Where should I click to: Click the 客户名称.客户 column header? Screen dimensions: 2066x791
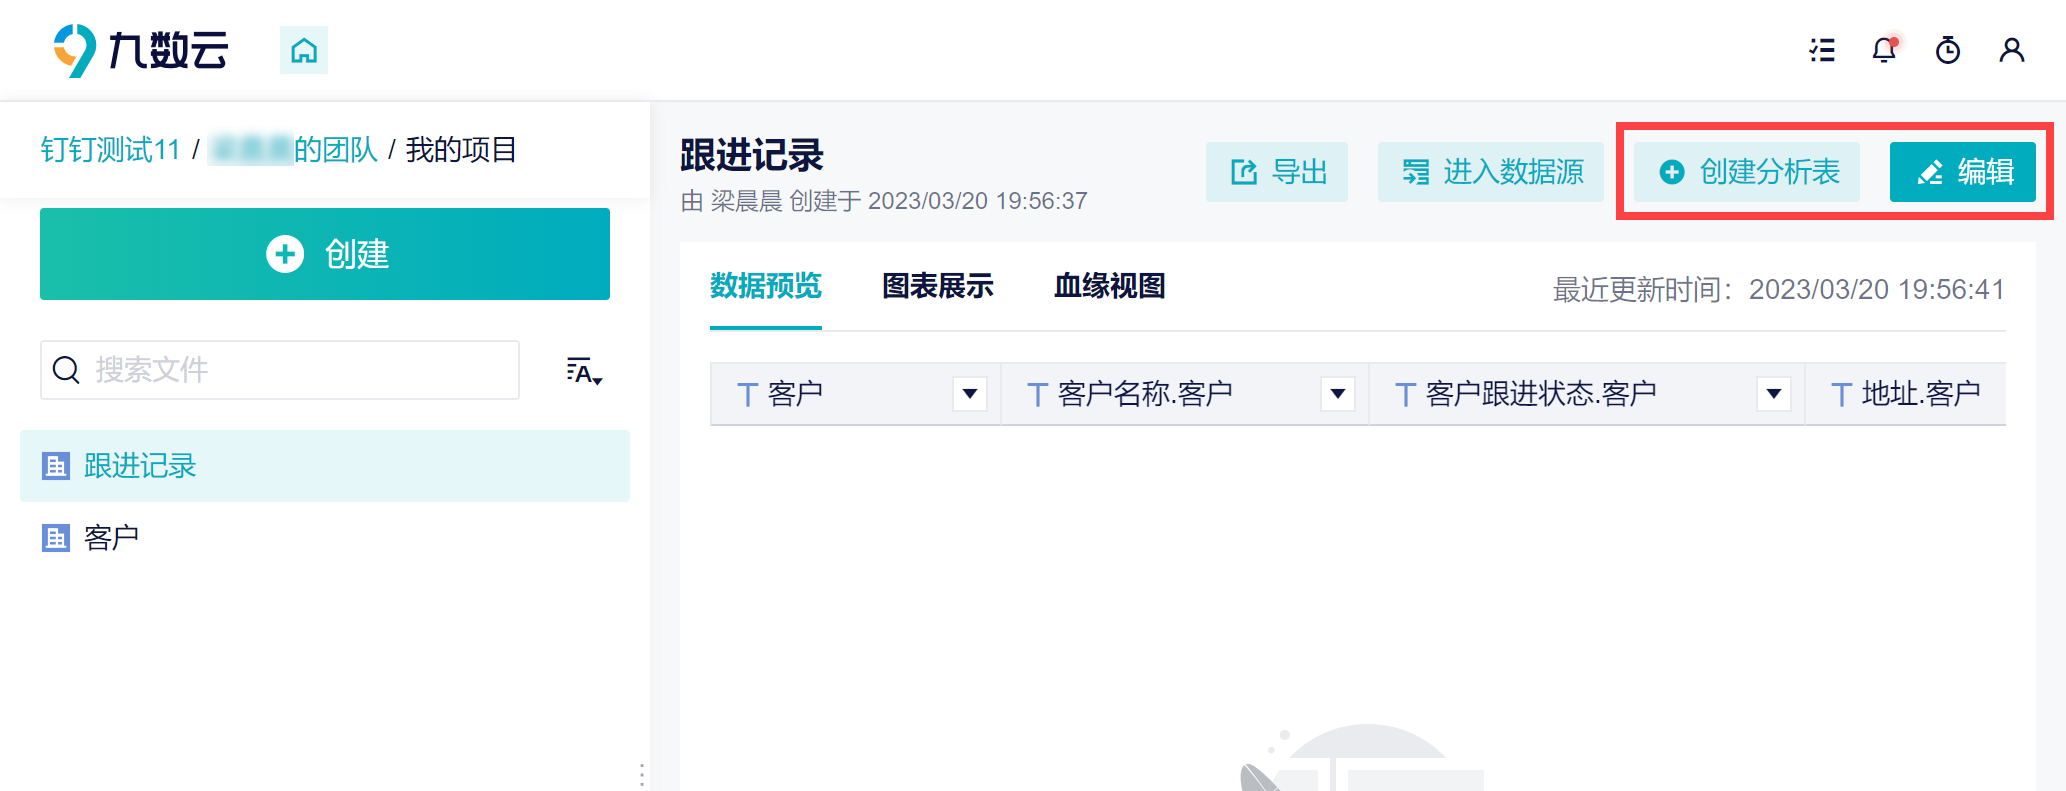[1185, 394]
